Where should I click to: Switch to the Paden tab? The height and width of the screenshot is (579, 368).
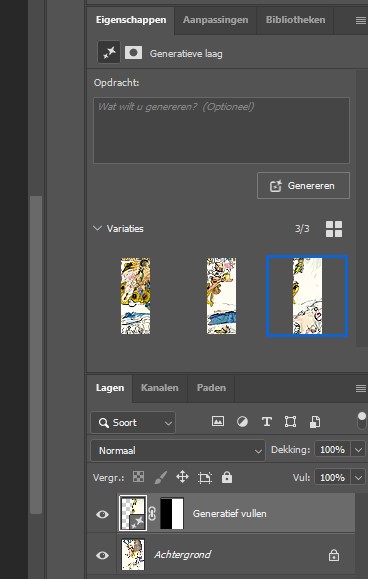[x=211, y=388]
